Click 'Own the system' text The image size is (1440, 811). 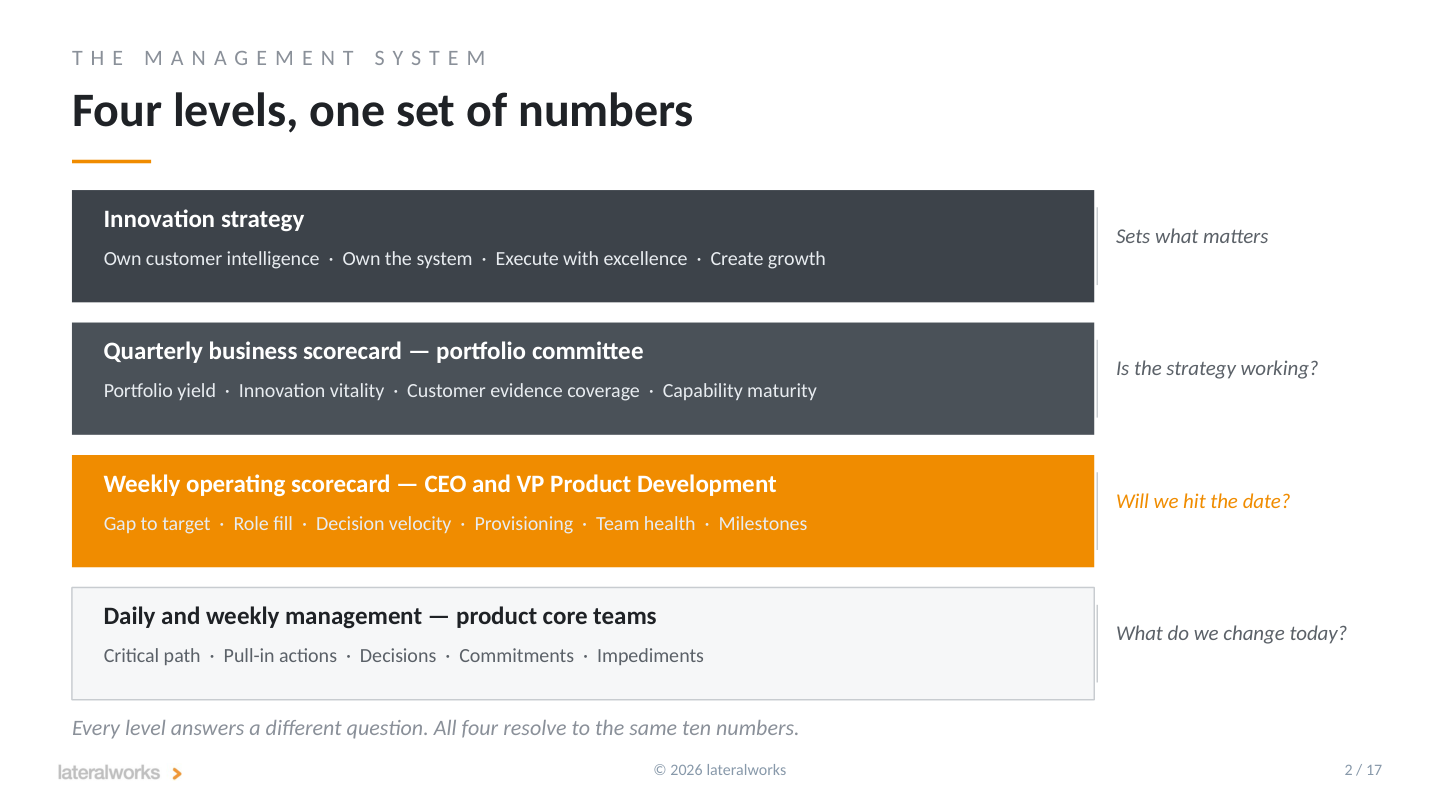pyautogui.click(x=407, y=259)
